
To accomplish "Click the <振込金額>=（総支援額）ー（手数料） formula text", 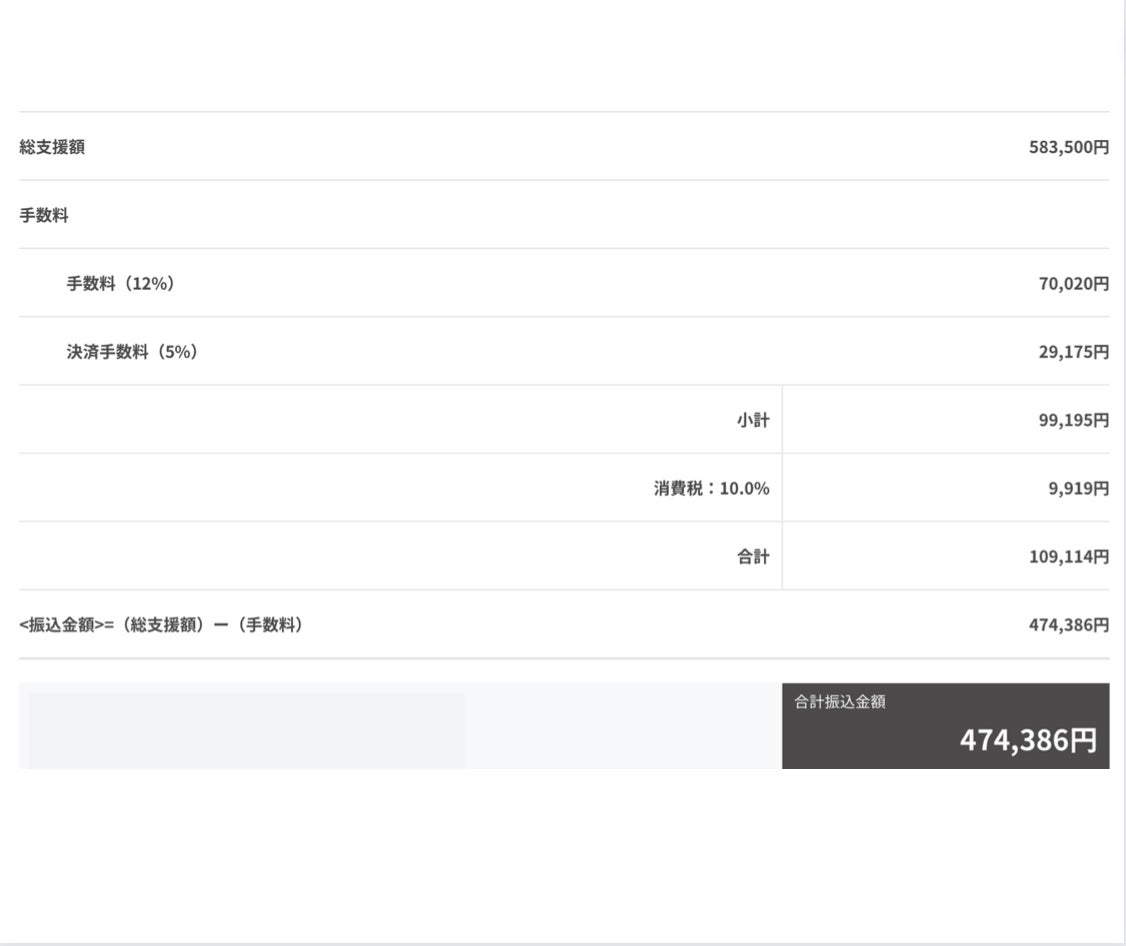I will (161, 626).
